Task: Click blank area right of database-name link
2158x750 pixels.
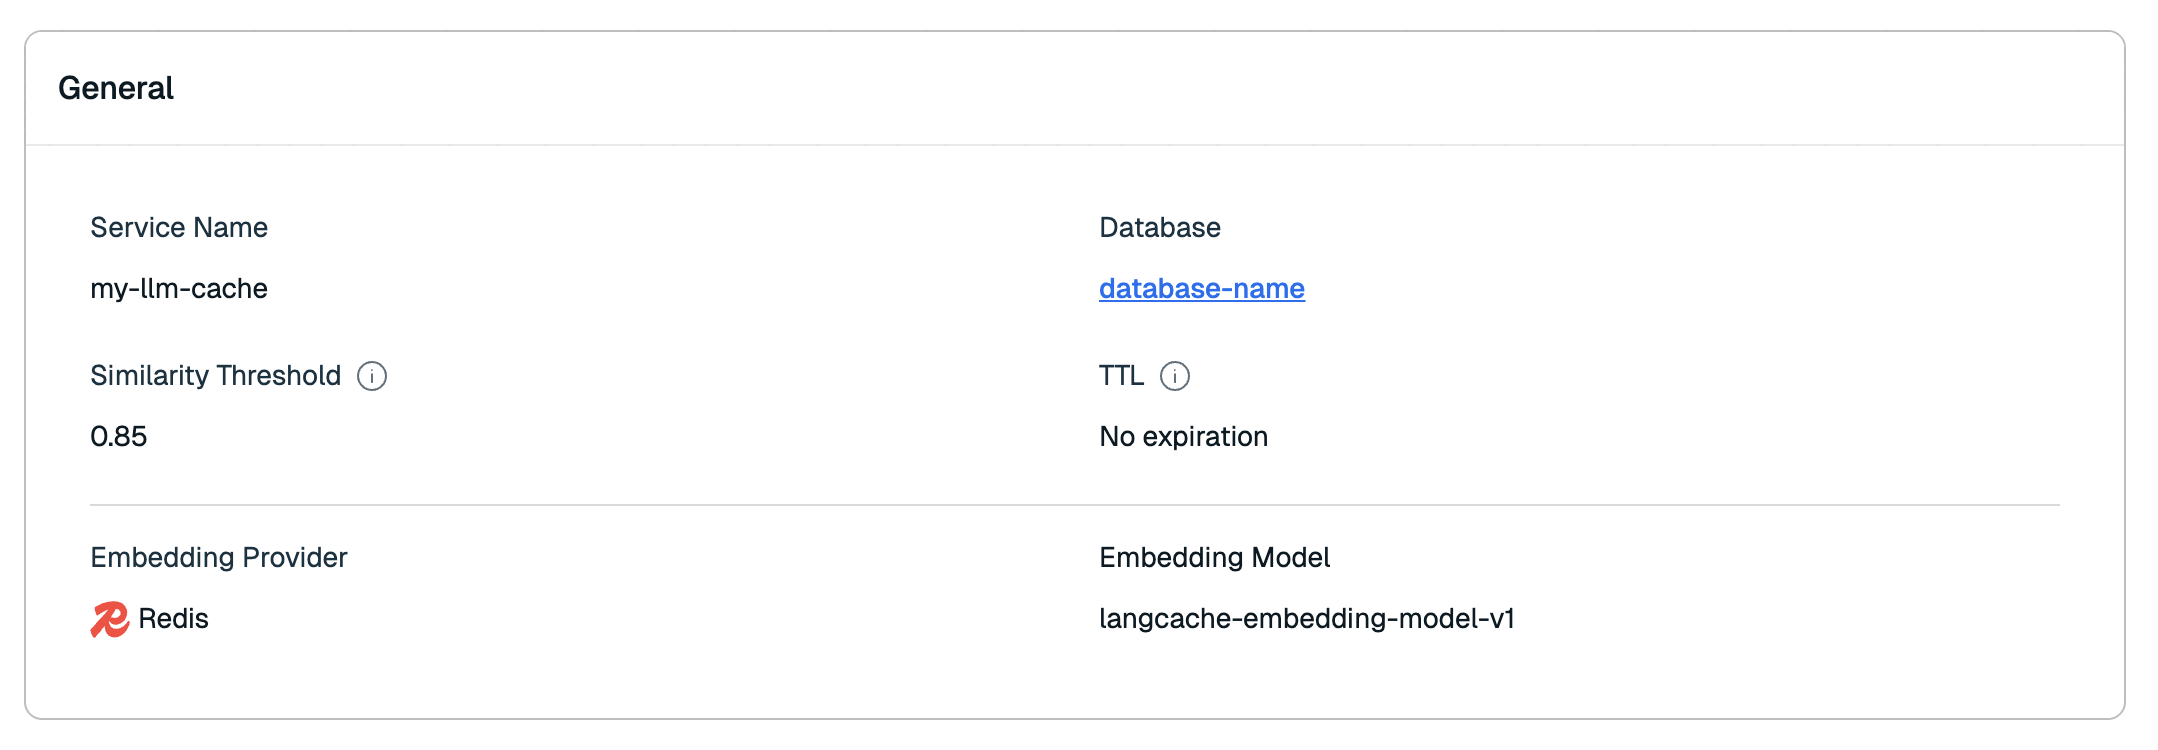Action: [1650, 289]
